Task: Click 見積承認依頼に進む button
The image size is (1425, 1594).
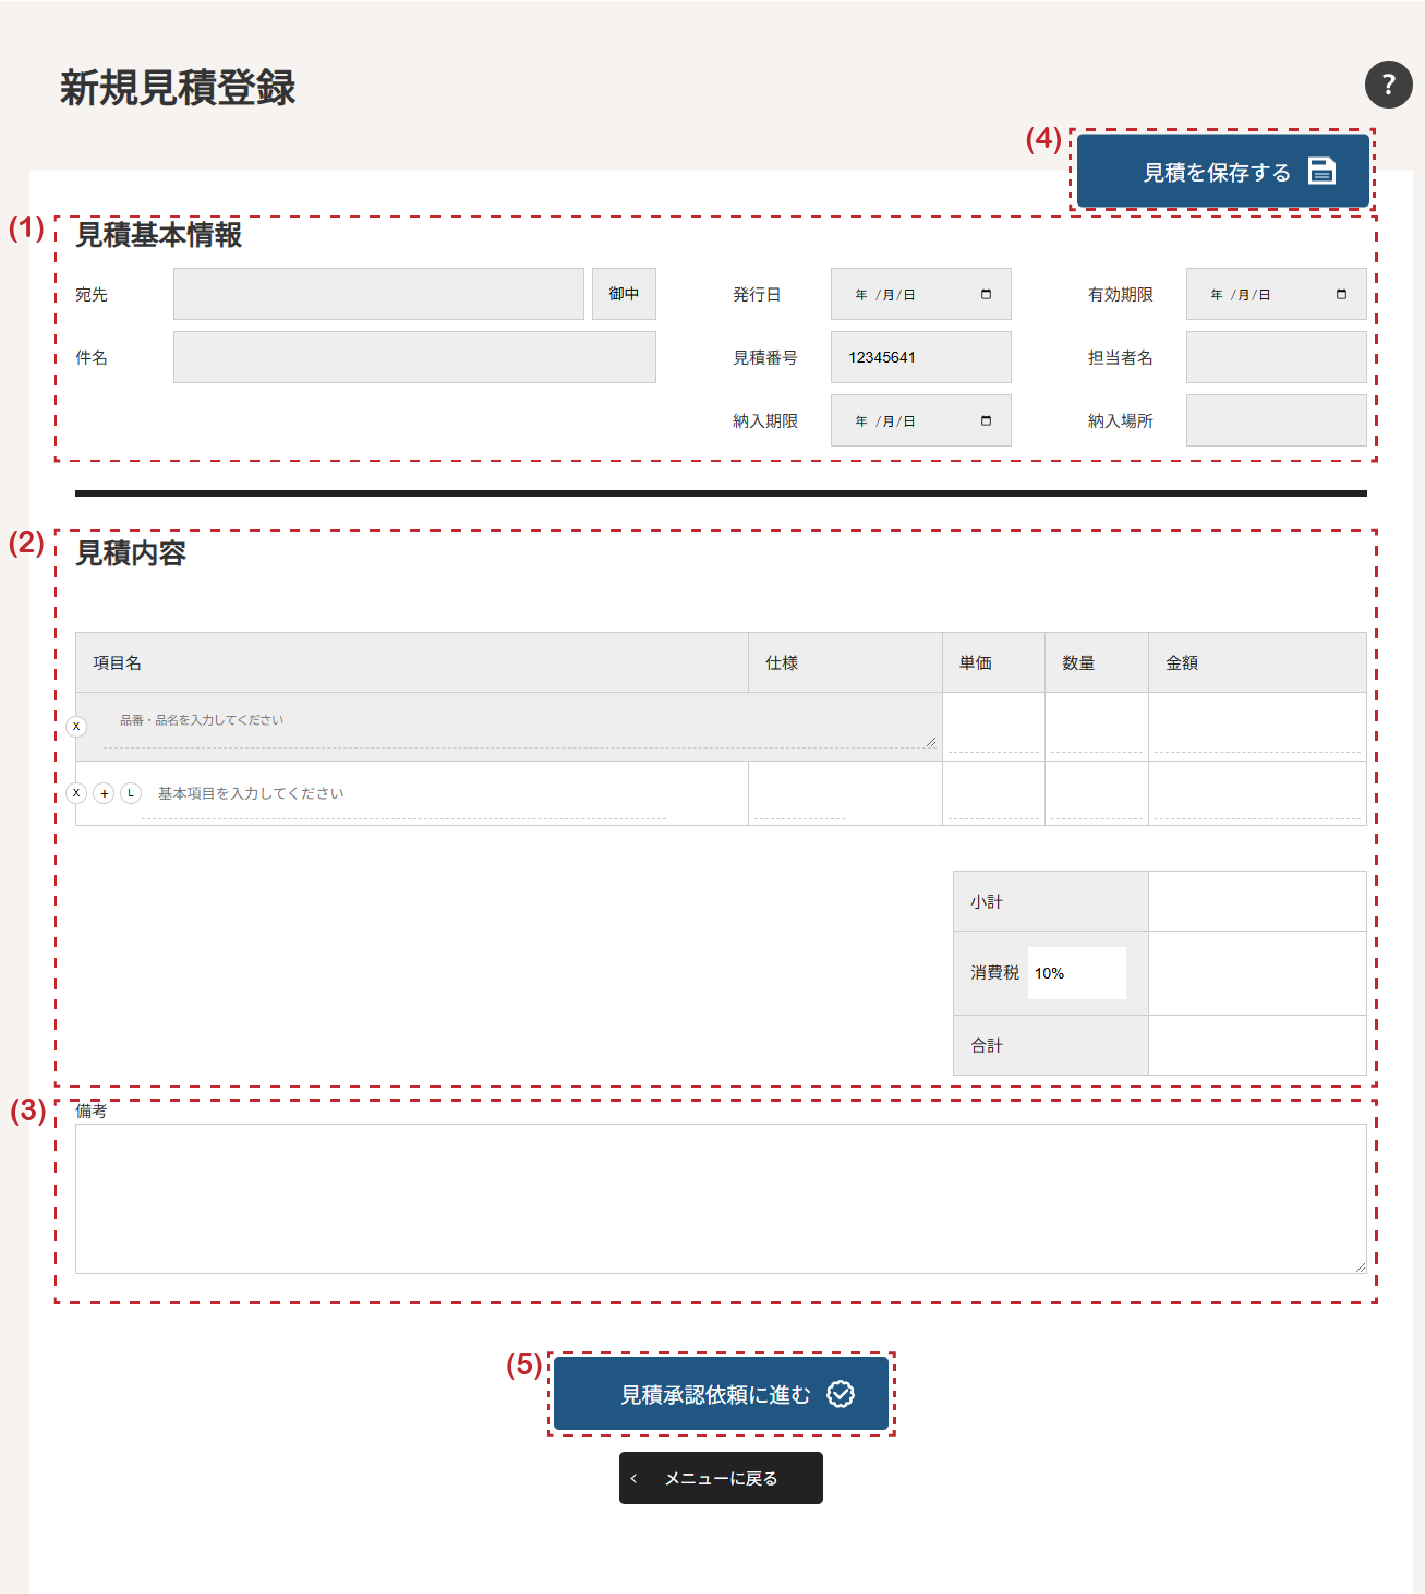Action: click(721, 1394)
